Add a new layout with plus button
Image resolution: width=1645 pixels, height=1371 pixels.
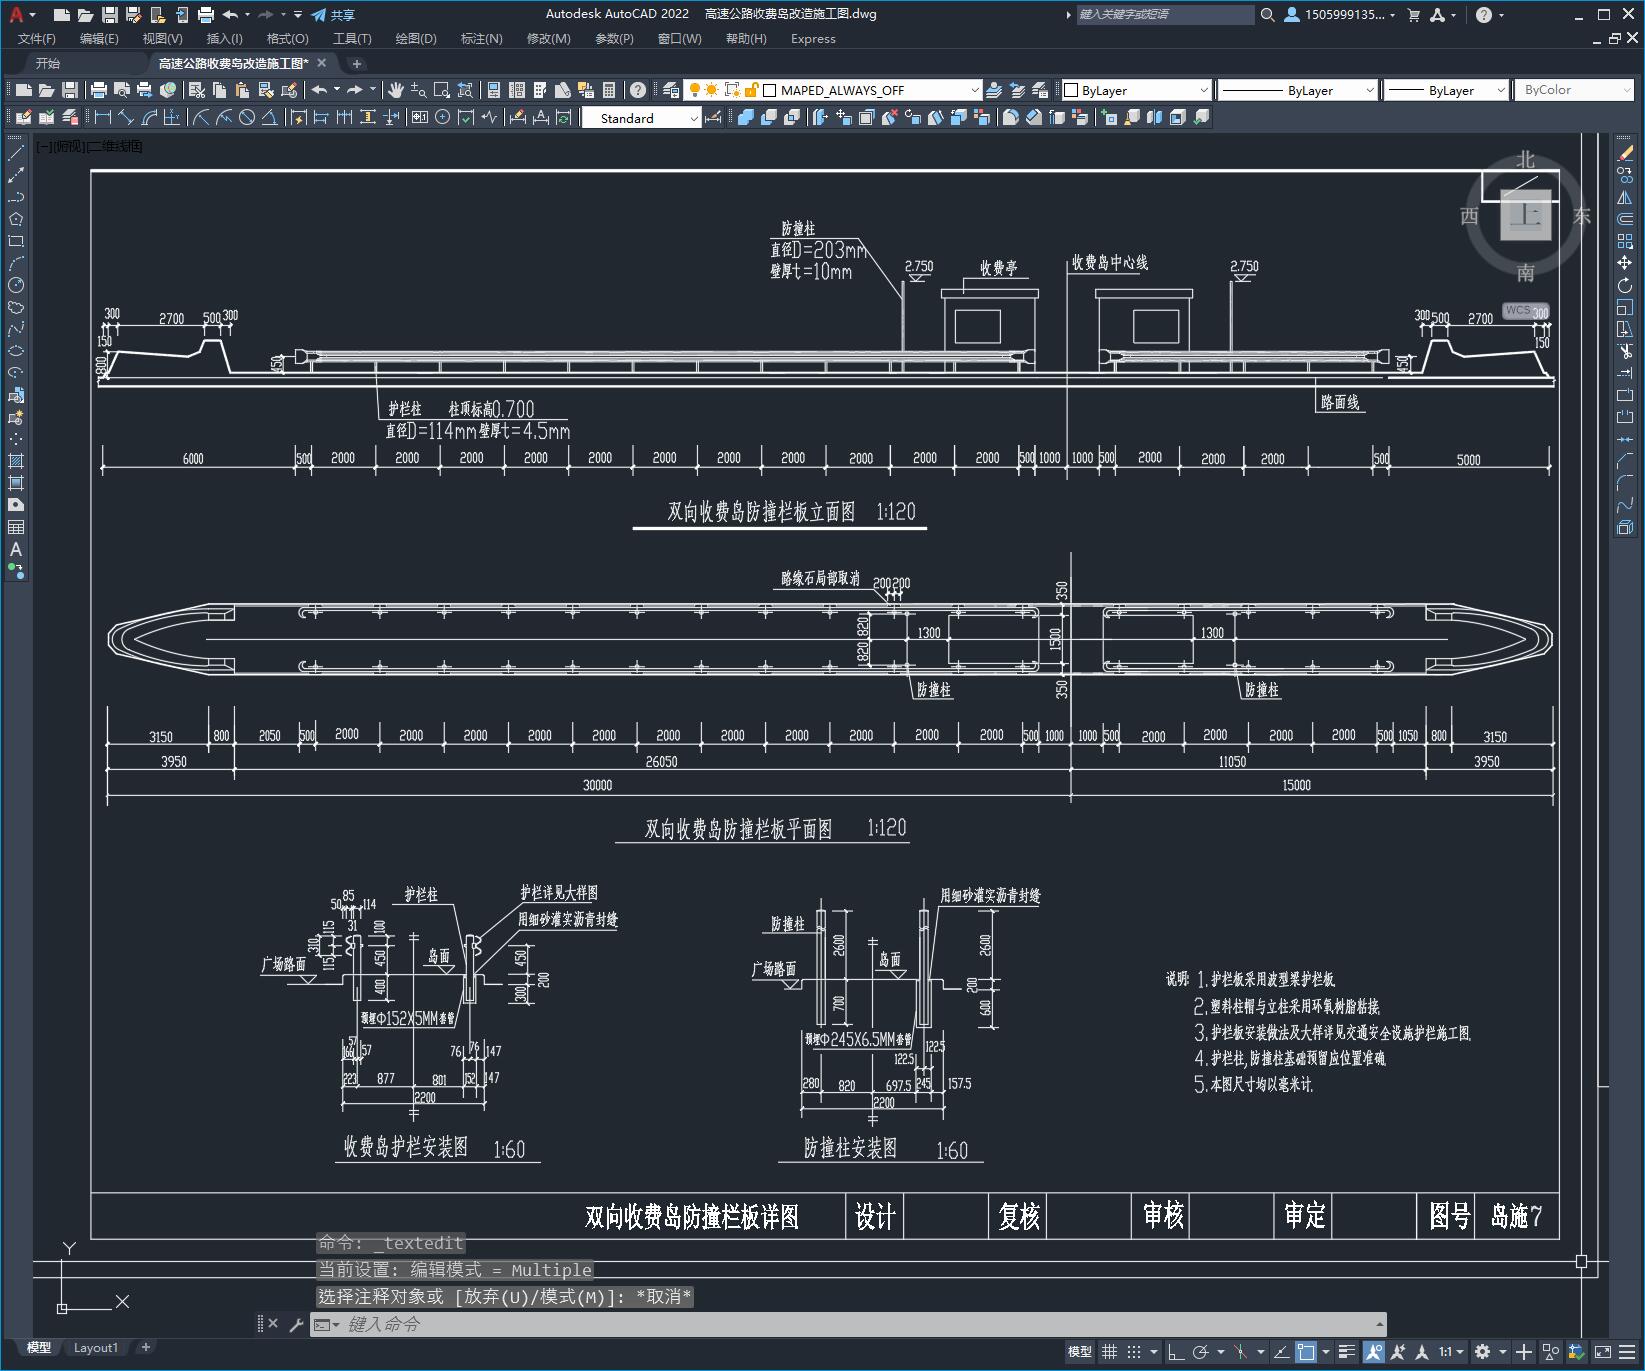tap(145, 1347)
